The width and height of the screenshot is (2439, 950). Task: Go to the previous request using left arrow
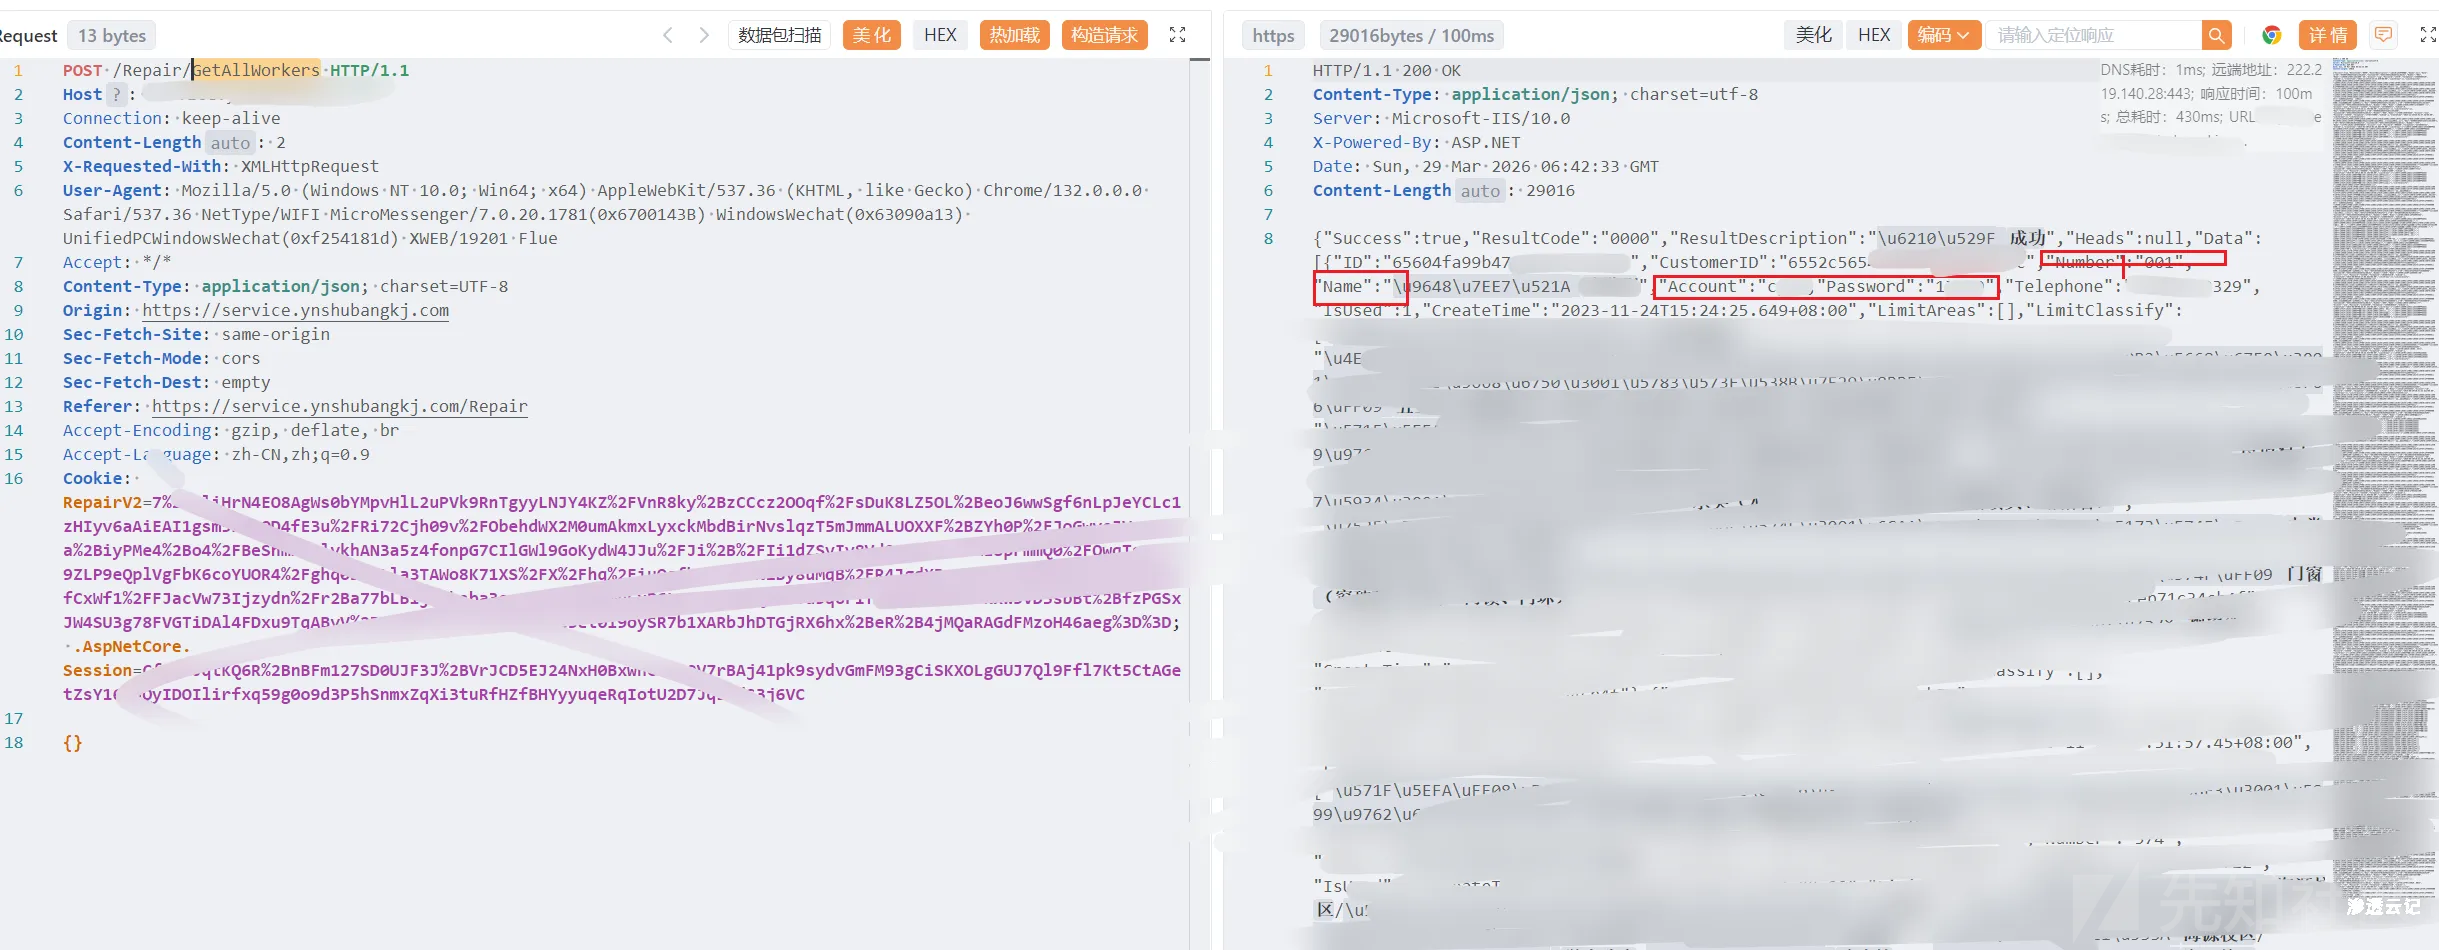tap(667, 35)
